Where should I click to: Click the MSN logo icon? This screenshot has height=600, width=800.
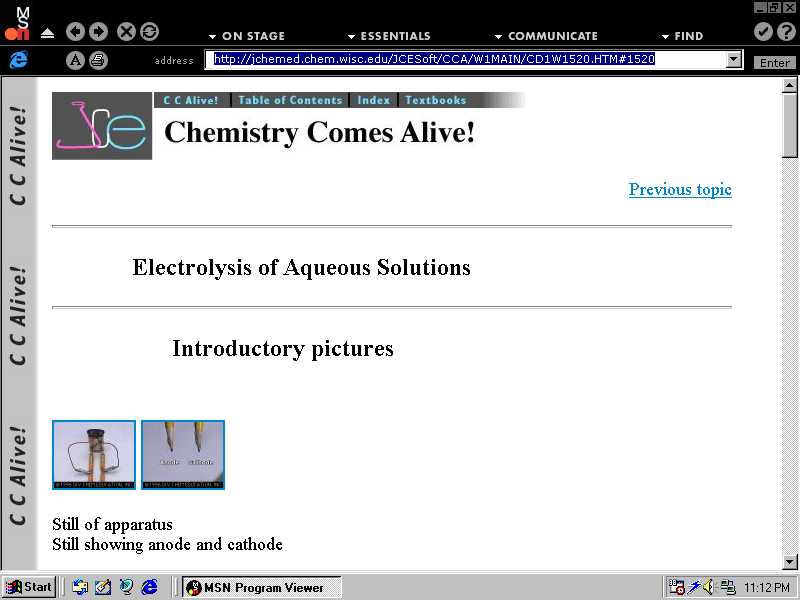coord(18,24)
